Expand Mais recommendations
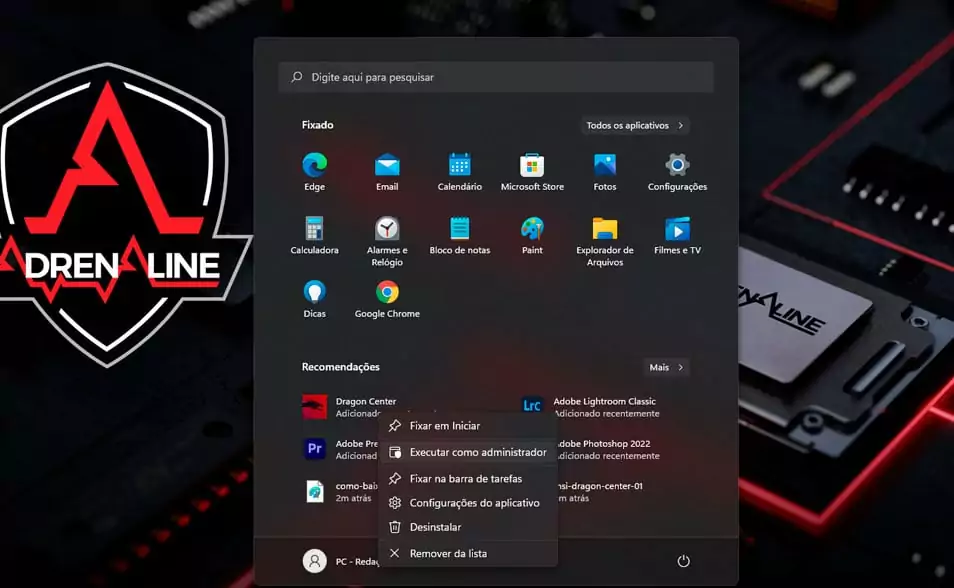The height and width of the screenshot is (588, 954). click(666, 368)
